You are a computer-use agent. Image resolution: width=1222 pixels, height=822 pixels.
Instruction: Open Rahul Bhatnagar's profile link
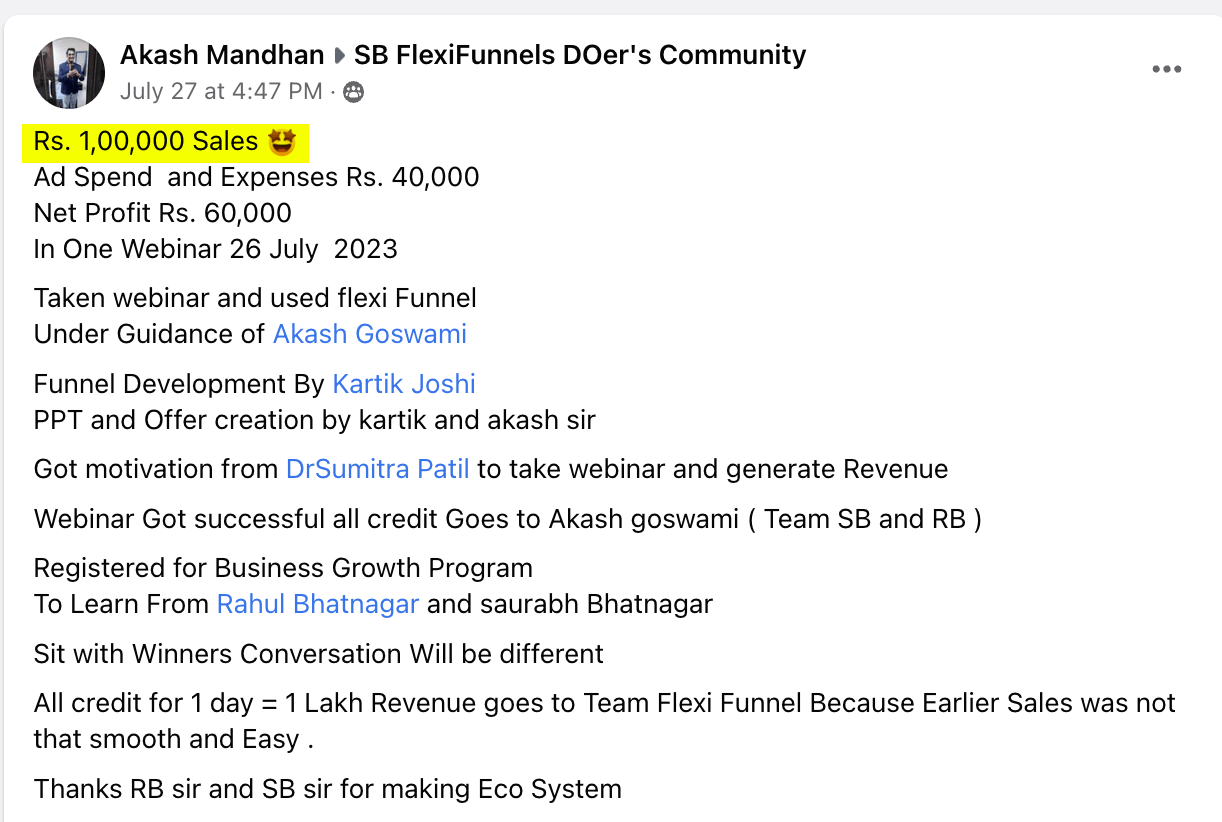(317, 604)
